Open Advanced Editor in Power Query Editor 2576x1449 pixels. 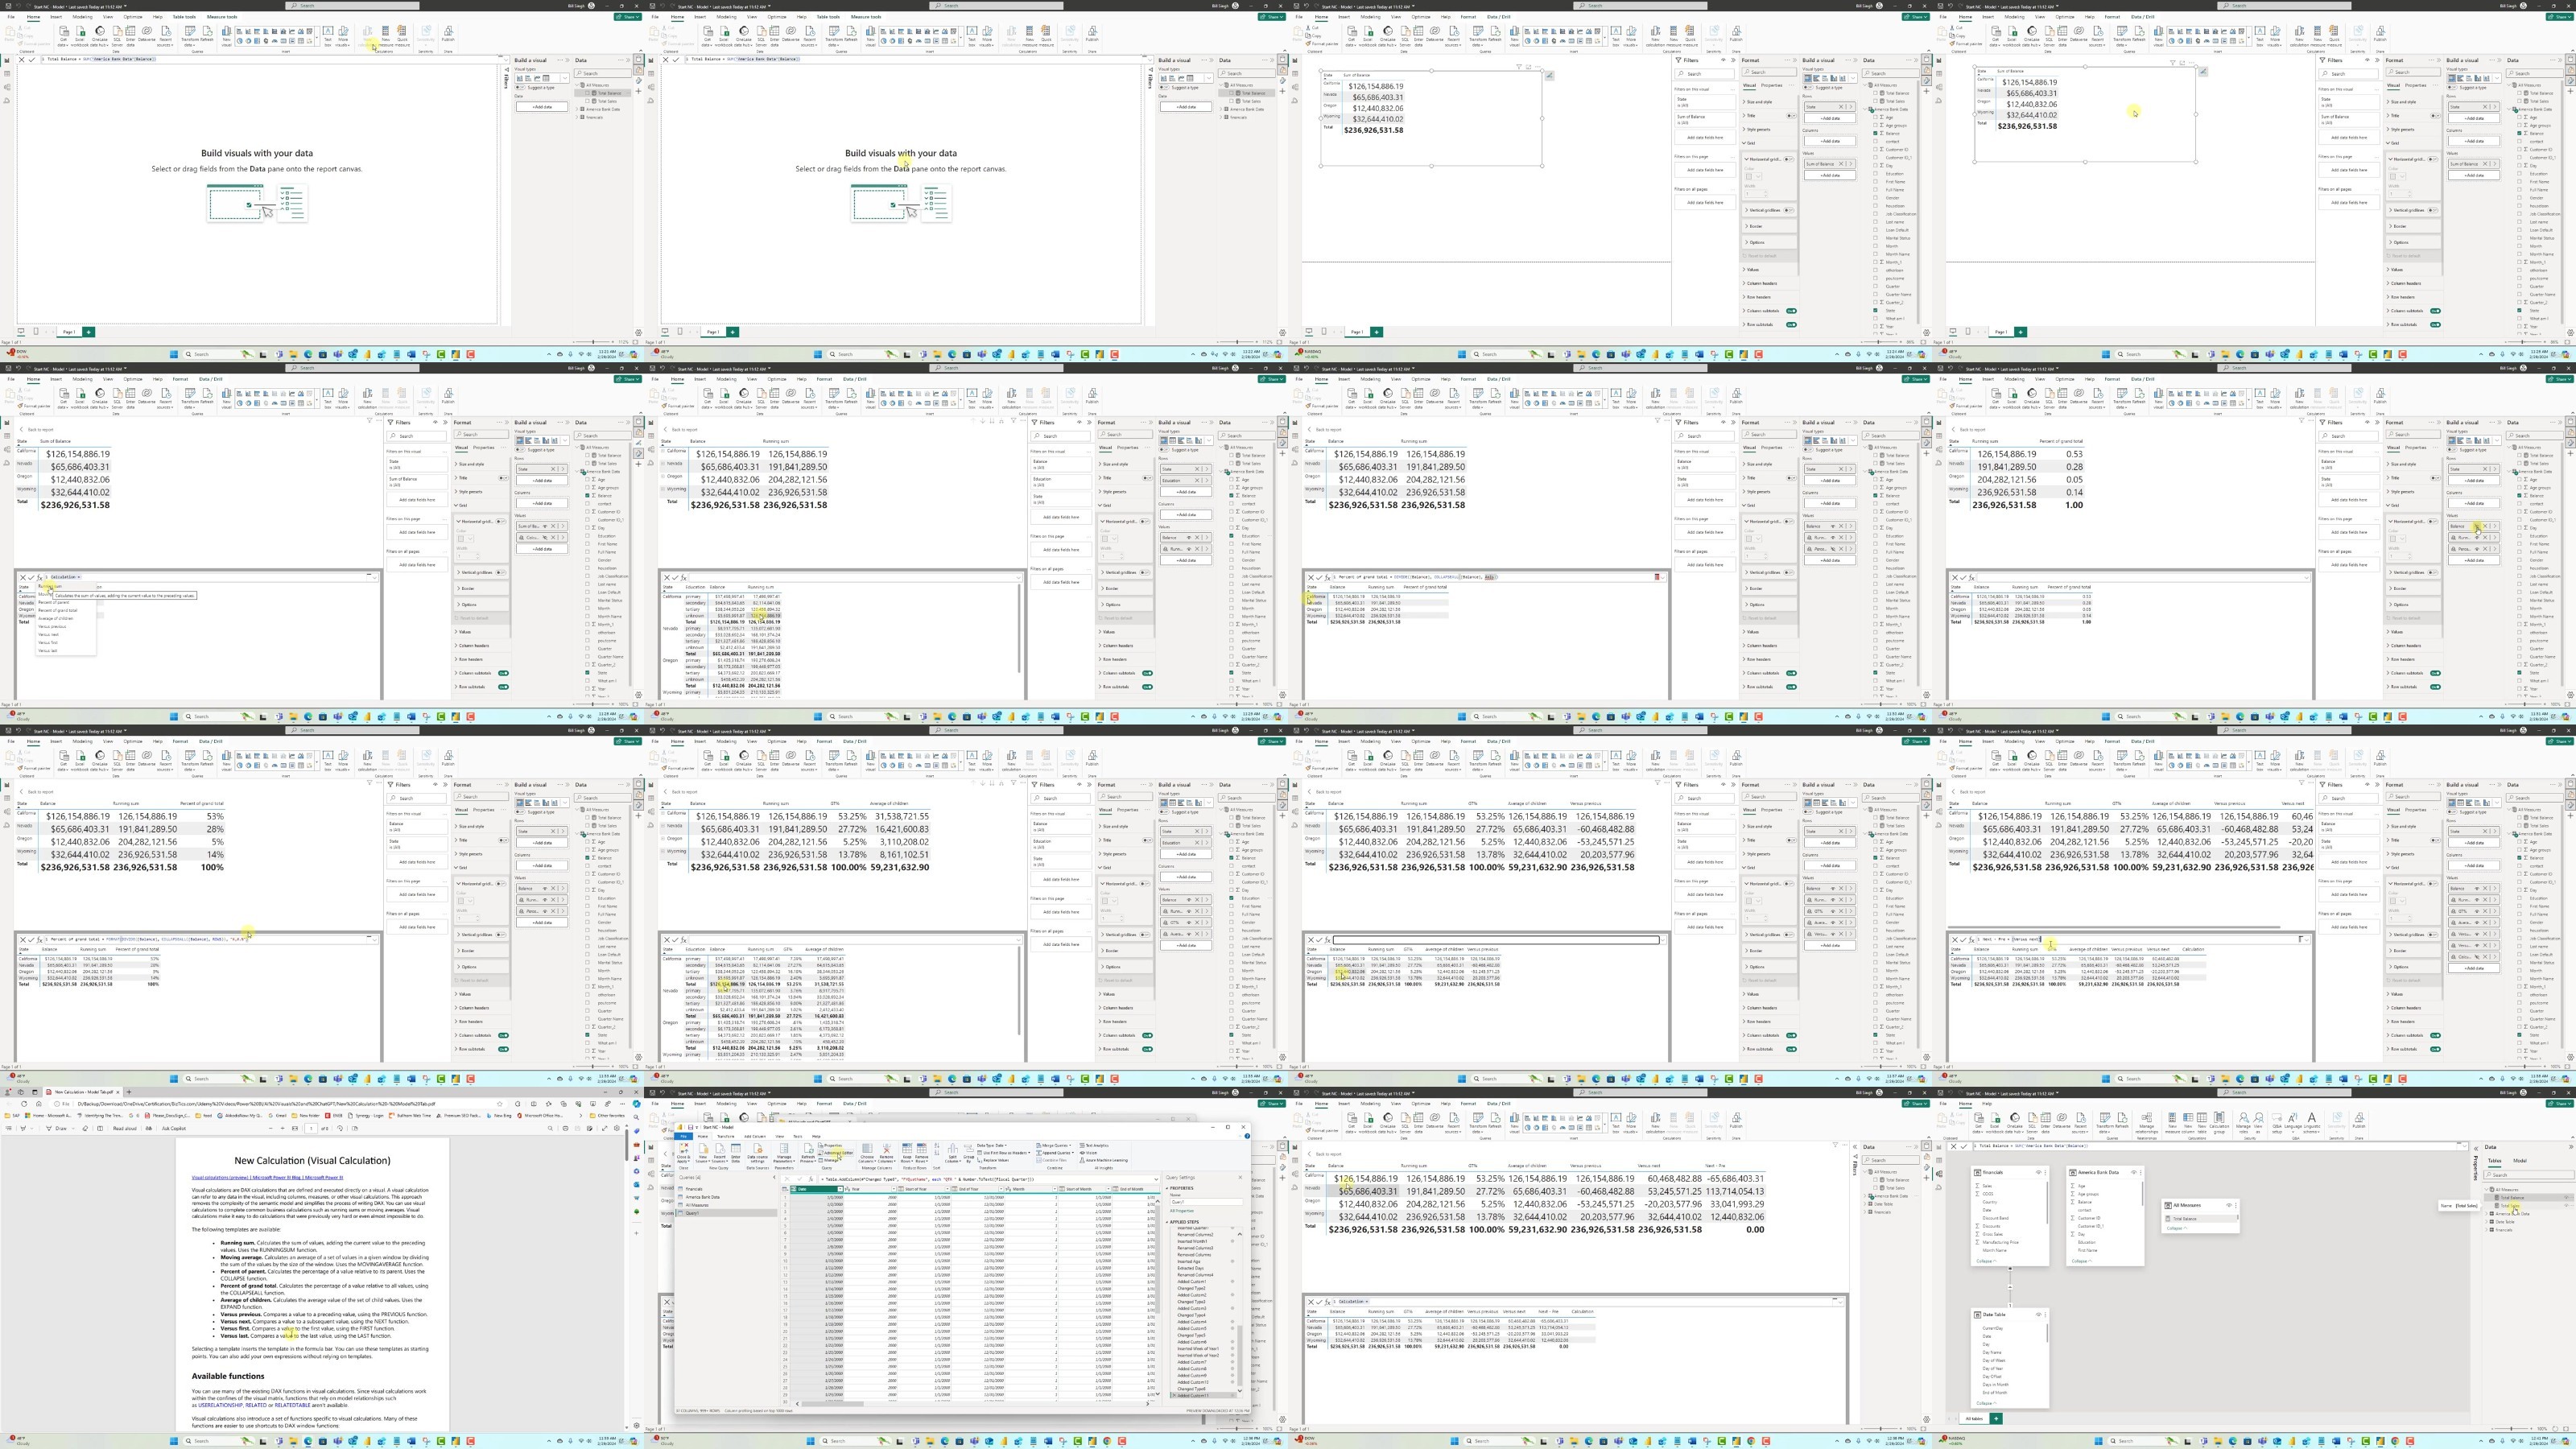[838, 1153]
